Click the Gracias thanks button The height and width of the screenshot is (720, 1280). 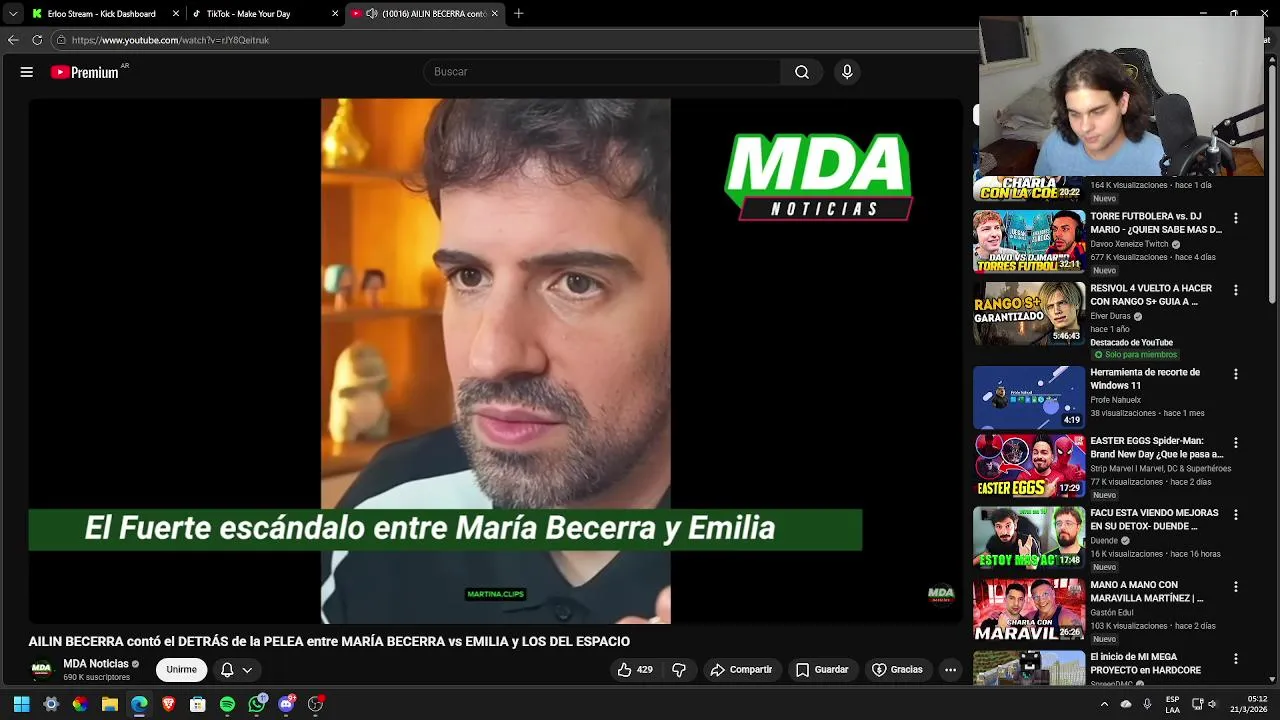(x=897, y=670)
